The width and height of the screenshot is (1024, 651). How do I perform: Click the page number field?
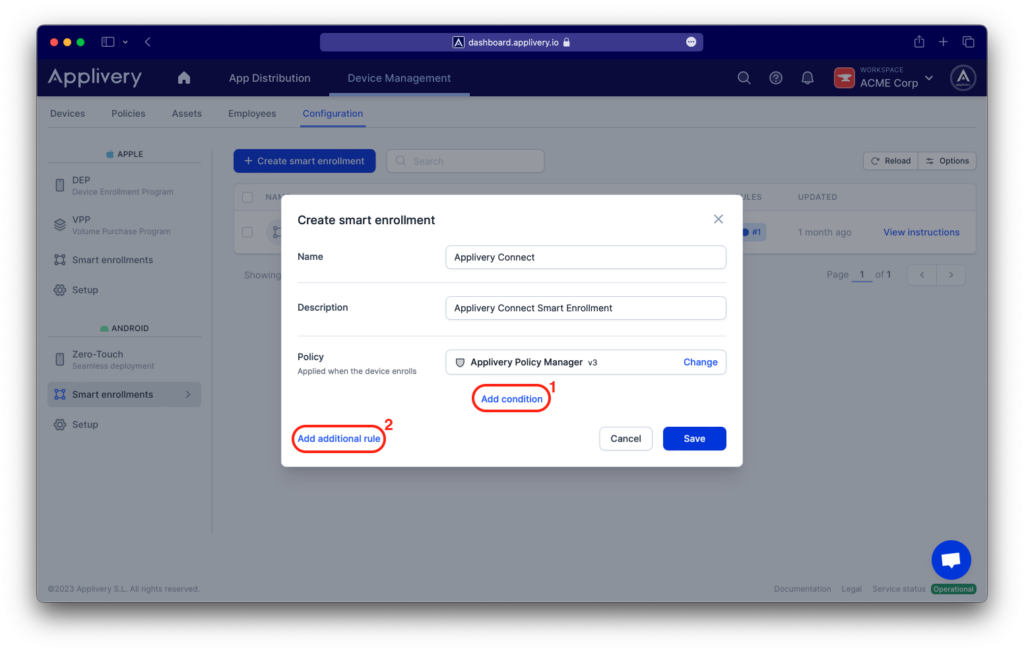coord(862,275)
